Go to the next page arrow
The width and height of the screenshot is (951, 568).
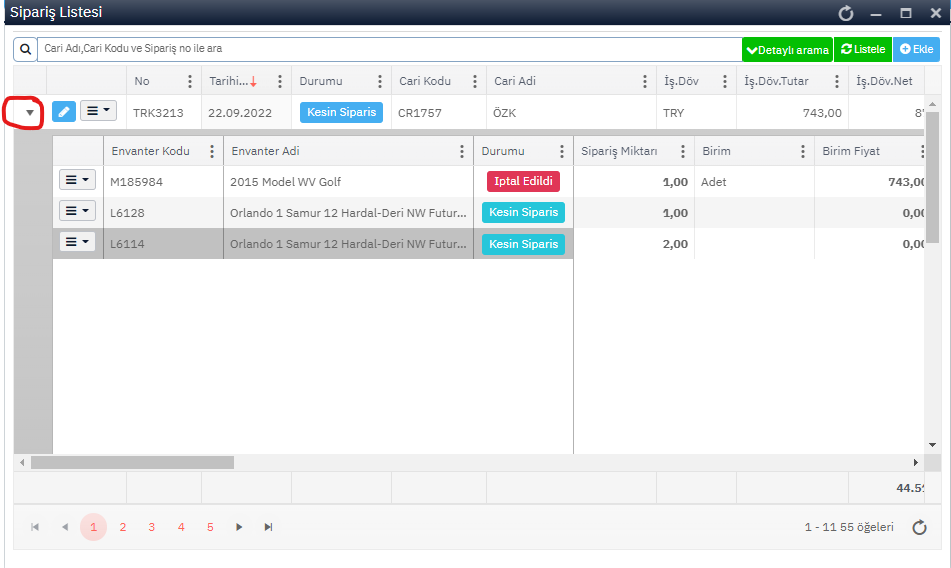click(239, 527)
